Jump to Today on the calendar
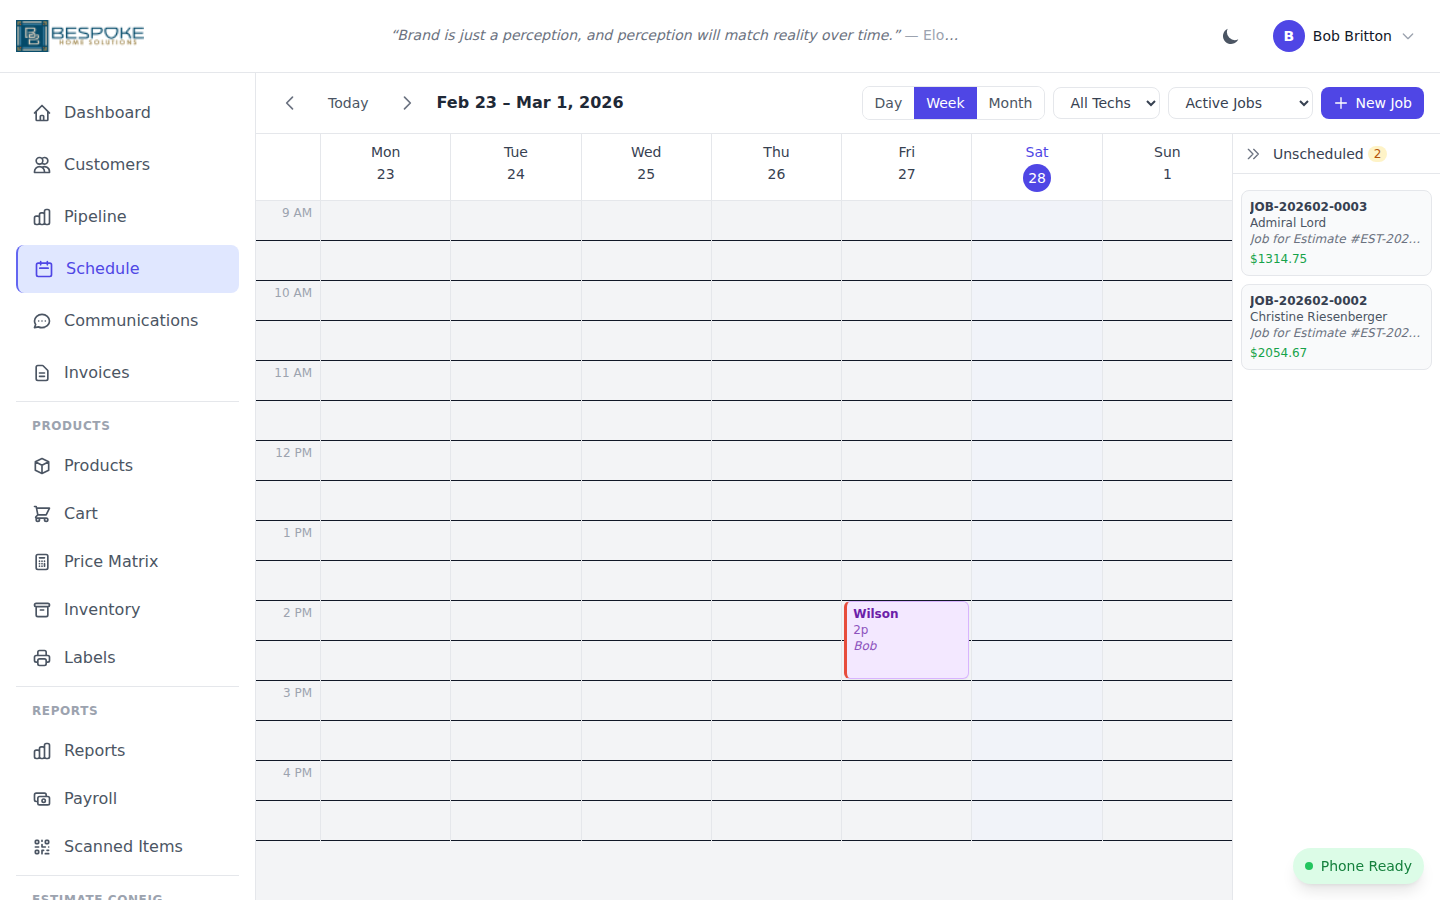1440x900 pixels. click(347, 102)
